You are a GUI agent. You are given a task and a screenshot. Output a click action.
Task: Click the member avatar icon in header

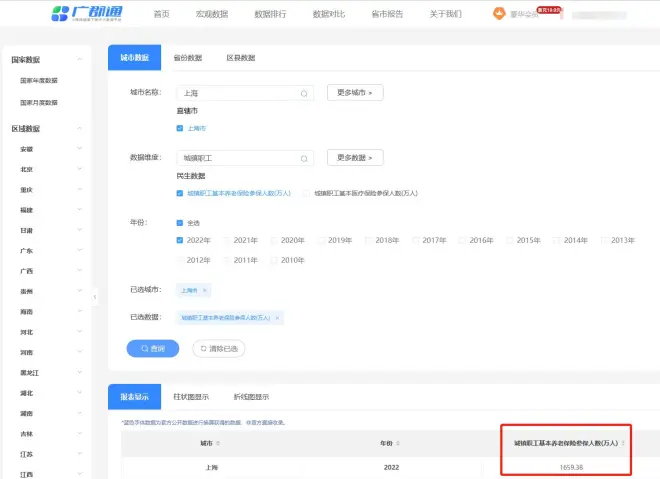[x=500, y=14]
